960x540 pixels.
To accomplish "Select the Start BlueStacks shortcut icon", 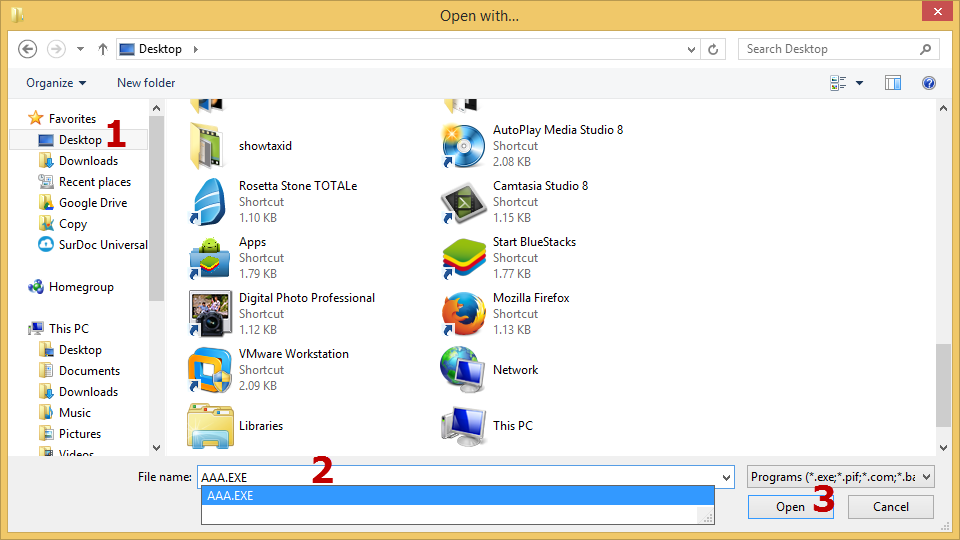I will (x=464, y=258).
